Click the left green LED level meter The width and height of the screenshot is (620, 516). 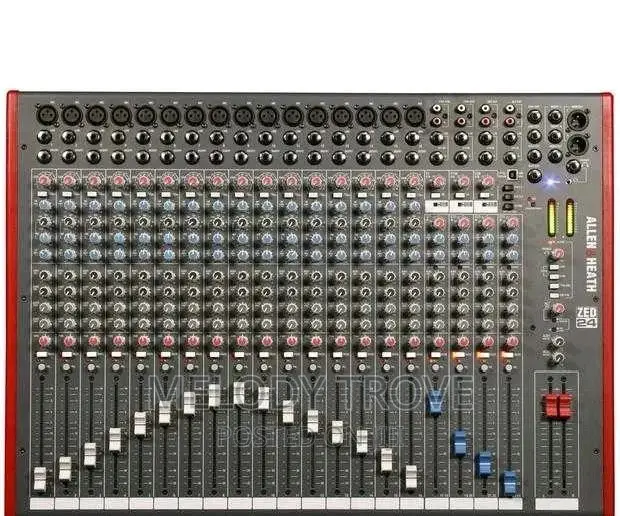click(x=551, y=218)
